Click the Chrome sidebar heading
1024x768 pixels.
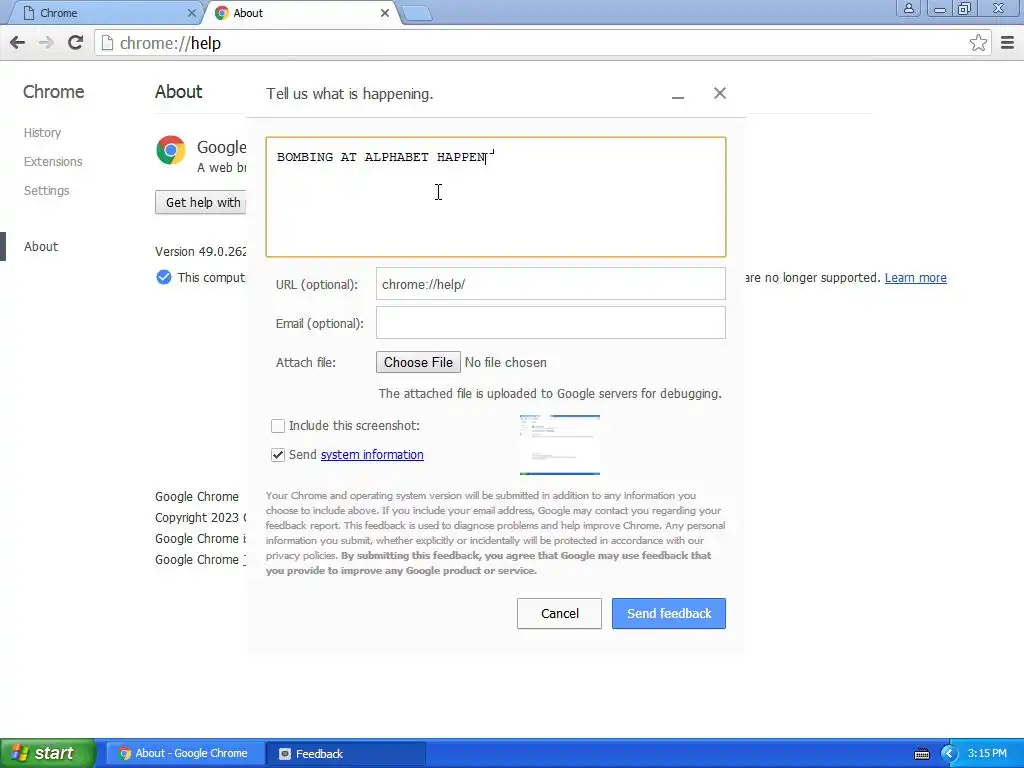click(x=54, y=91)
